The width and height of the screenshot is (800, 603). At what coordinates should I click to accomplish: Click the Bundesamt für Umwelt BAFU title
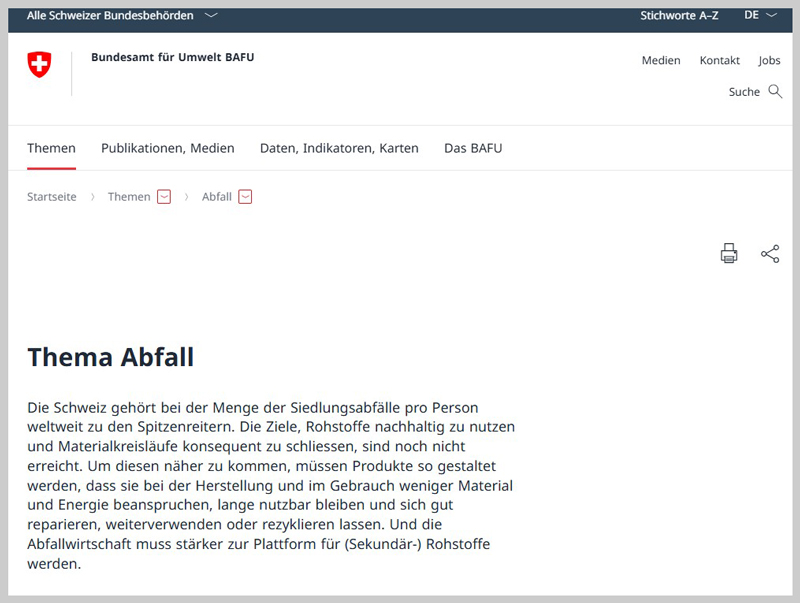[172, 58]
